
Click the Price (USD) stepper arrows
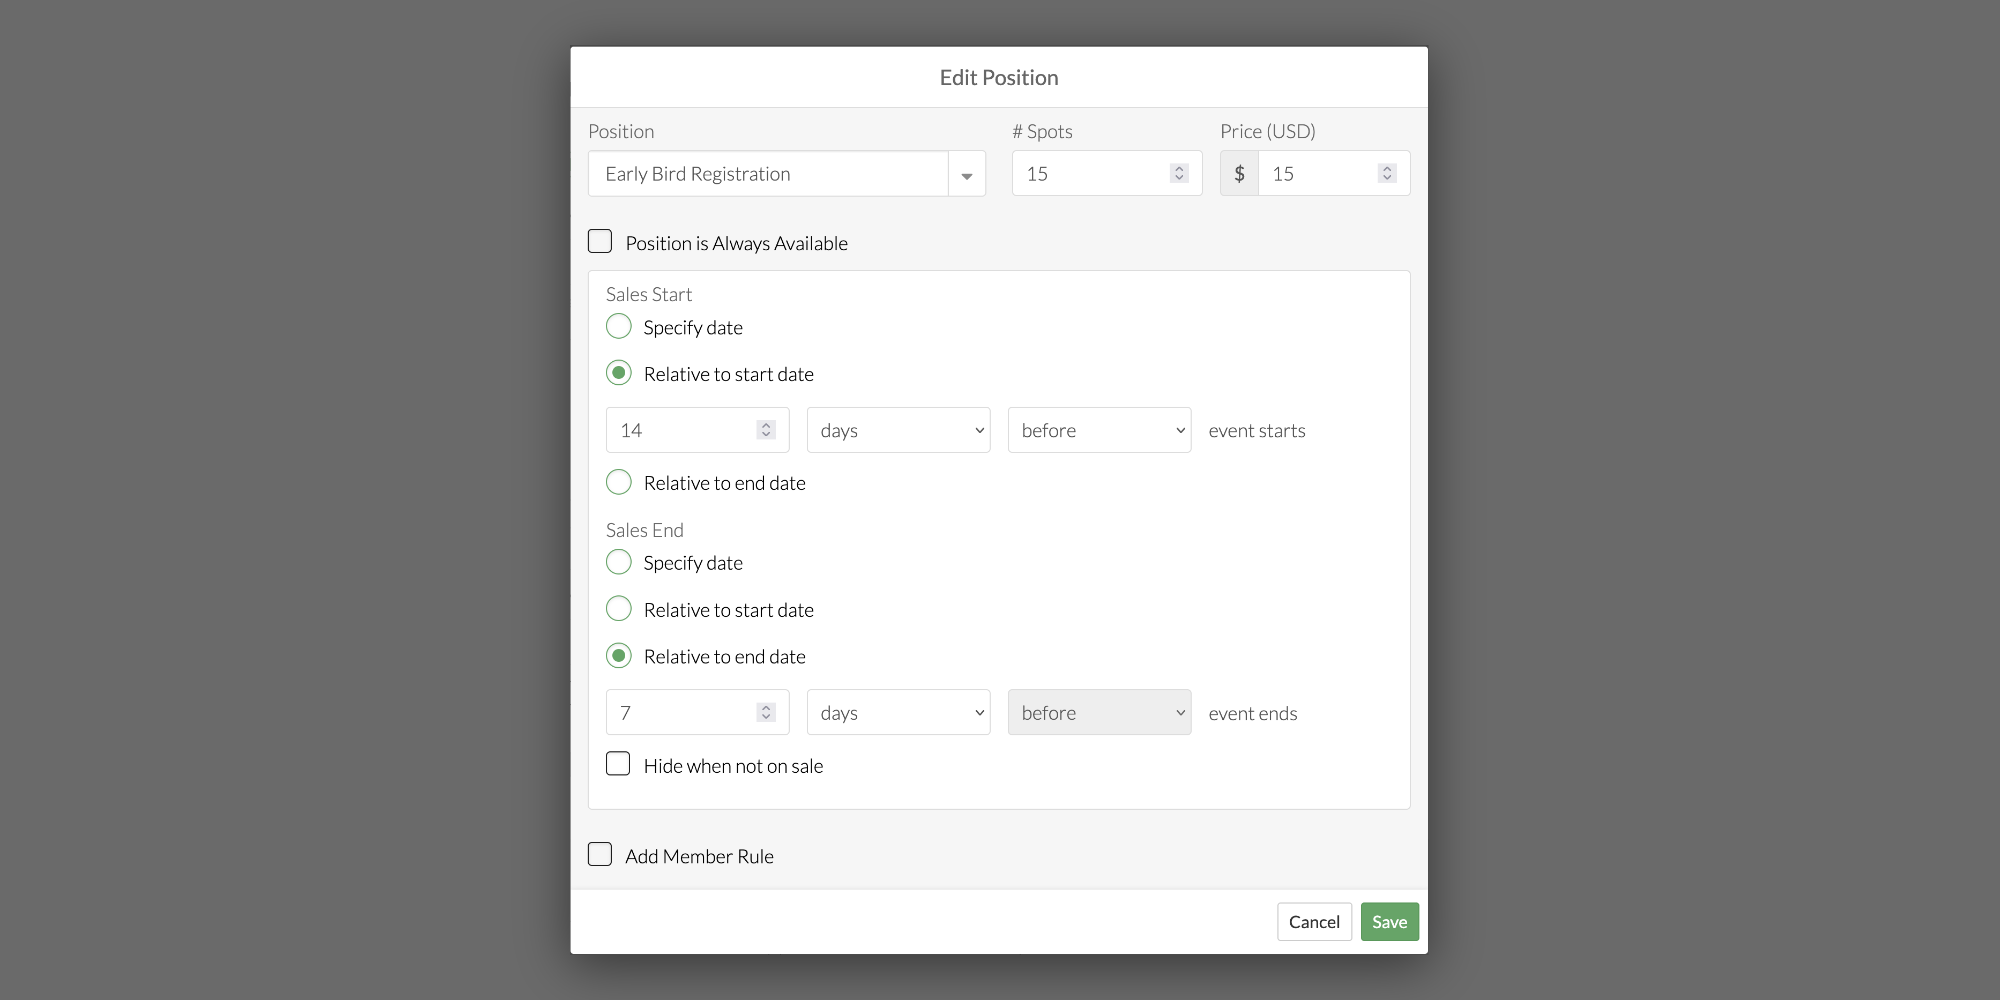click(1386, 174)
